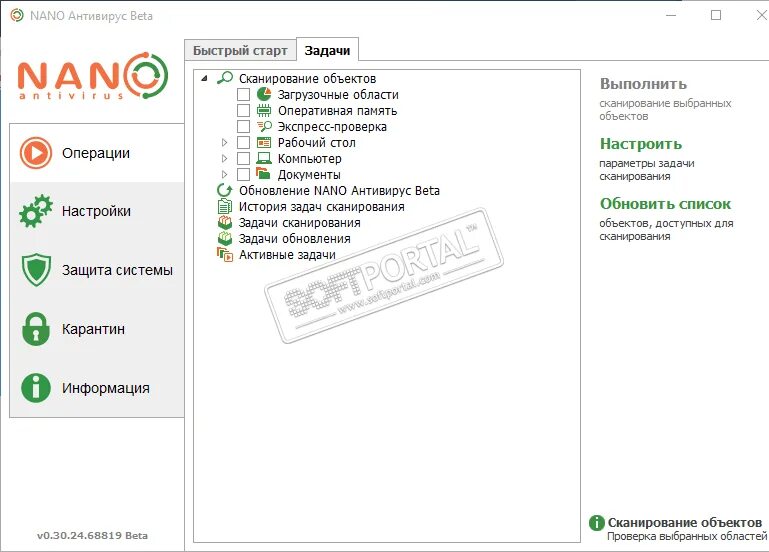This screenshot has height=552, width=769.
Task: Click the Активные задачи icon
Action: 225,254
